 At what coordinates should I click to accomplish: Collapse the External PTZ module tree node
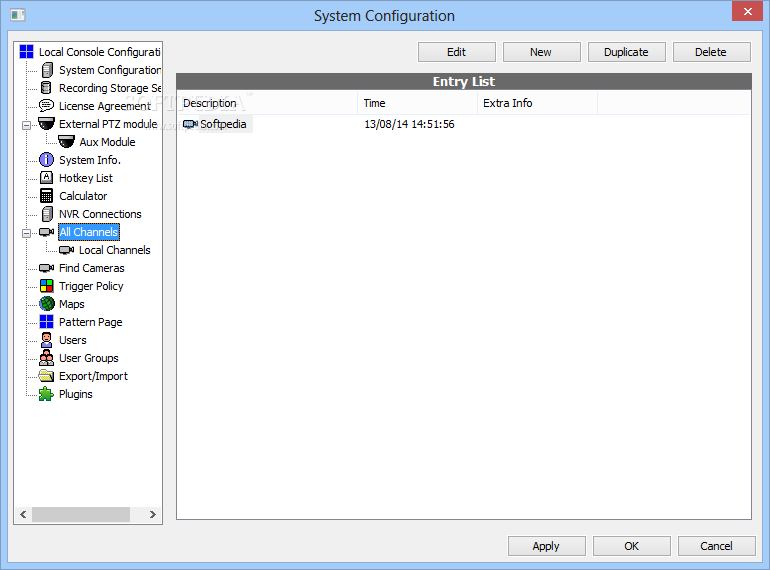tap(27, 126)
